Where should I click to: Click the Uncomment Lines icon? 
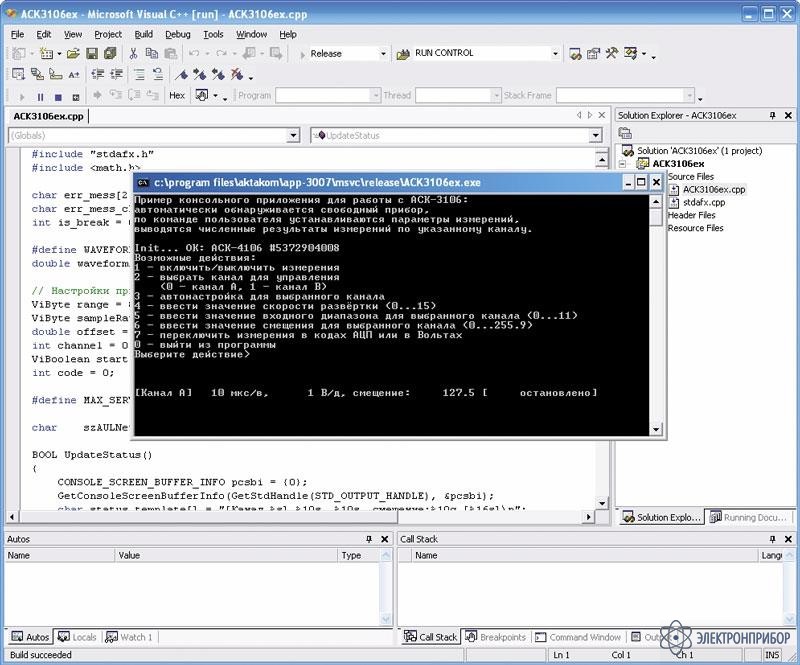pyautogui.click(x=158, y=75)
